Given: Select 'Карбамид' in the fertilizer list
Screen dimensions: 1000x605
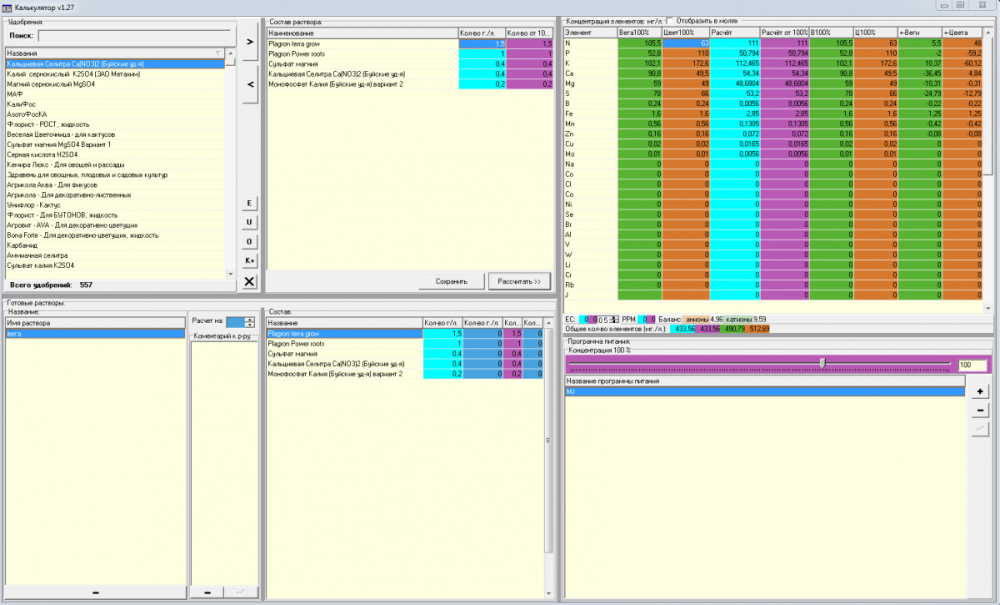Looking at the screenshot, I should pyautogui.click(x=22, y=245).
